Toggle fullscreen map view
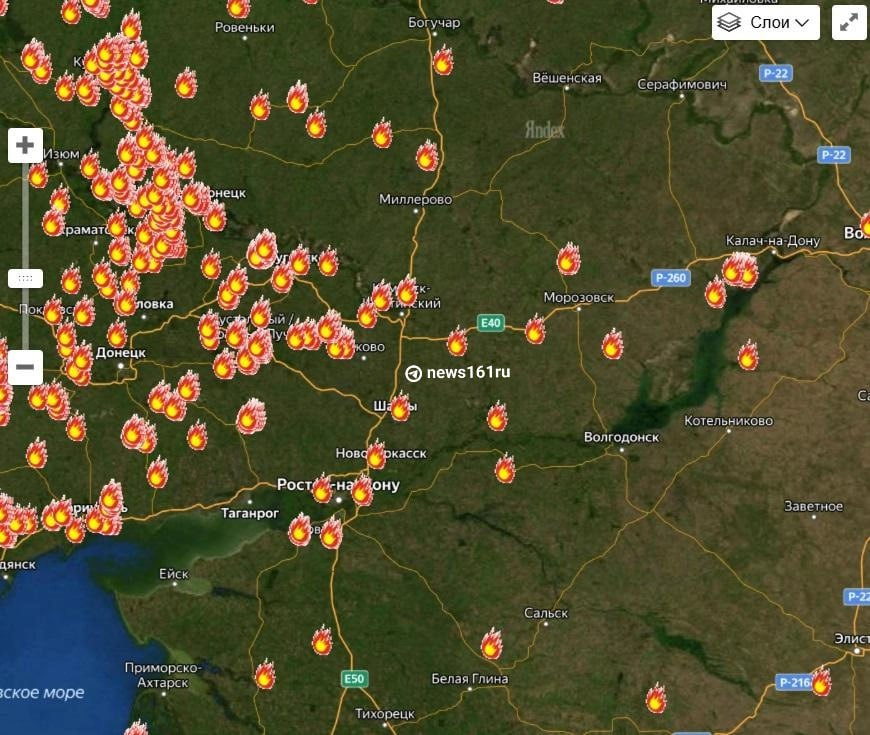The image size is (870, 735). tap(849, 22)
